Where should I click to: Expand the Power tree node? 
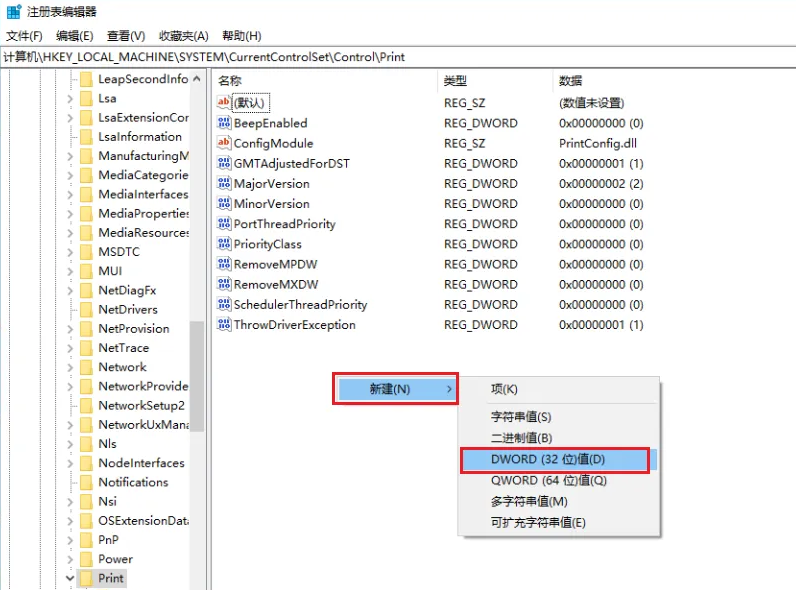click(x=70, y=559)
